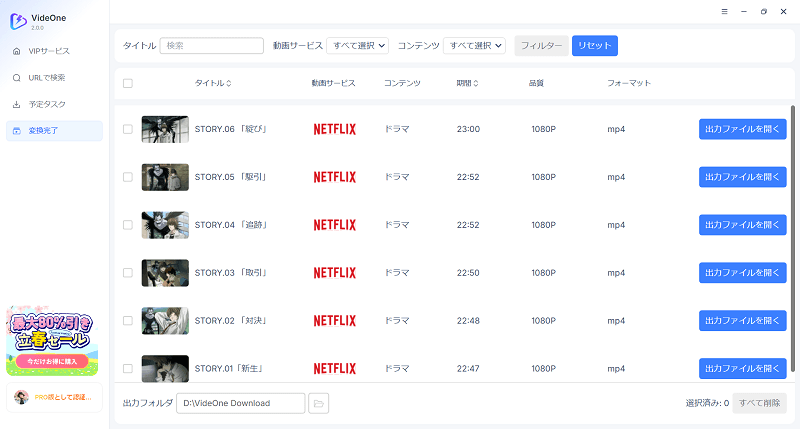
Task: Click the 品質 column header
Action: pyautogui.click(x=536, y=83)
